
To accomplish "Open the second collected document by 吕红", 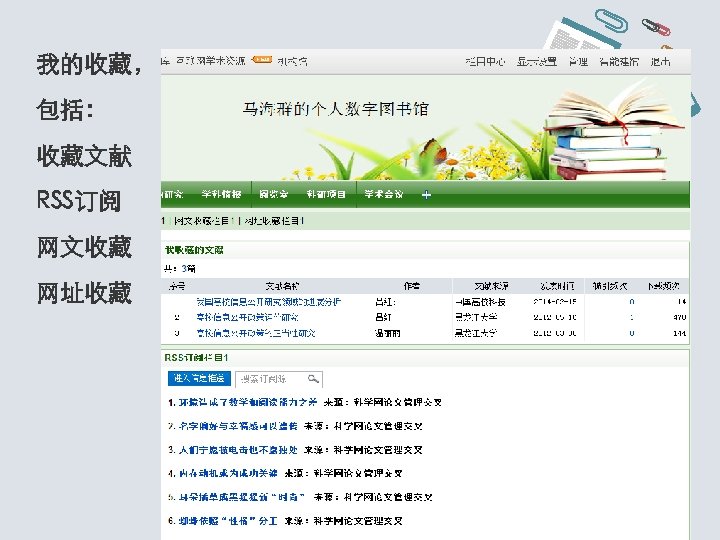I will coord(247,317).
